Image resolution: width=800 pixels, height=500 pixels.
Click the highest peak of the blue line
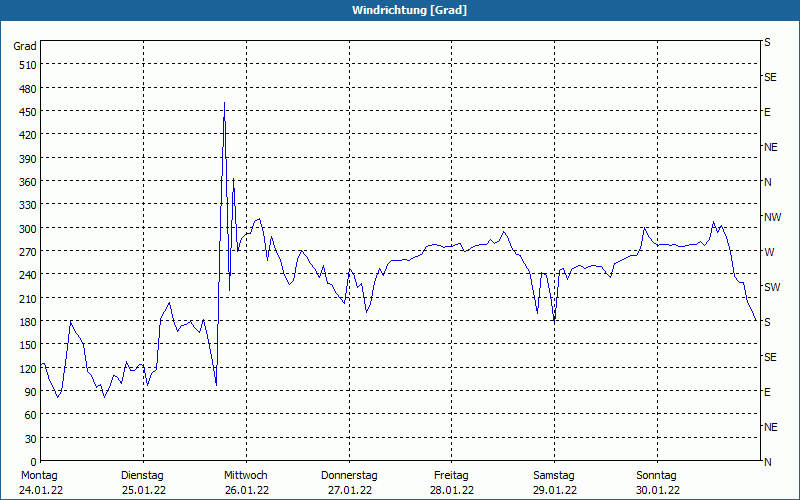pos(224,103)
